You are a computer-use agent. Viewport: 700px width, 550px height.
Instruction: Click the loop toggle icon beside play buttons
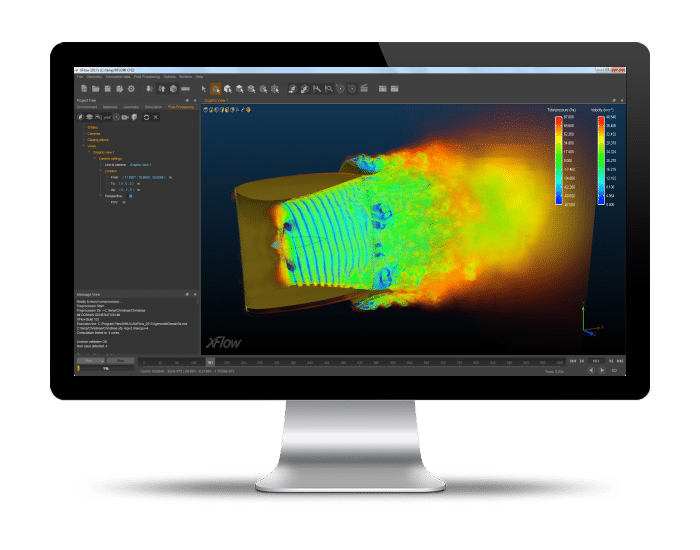(x=615, y=371)
